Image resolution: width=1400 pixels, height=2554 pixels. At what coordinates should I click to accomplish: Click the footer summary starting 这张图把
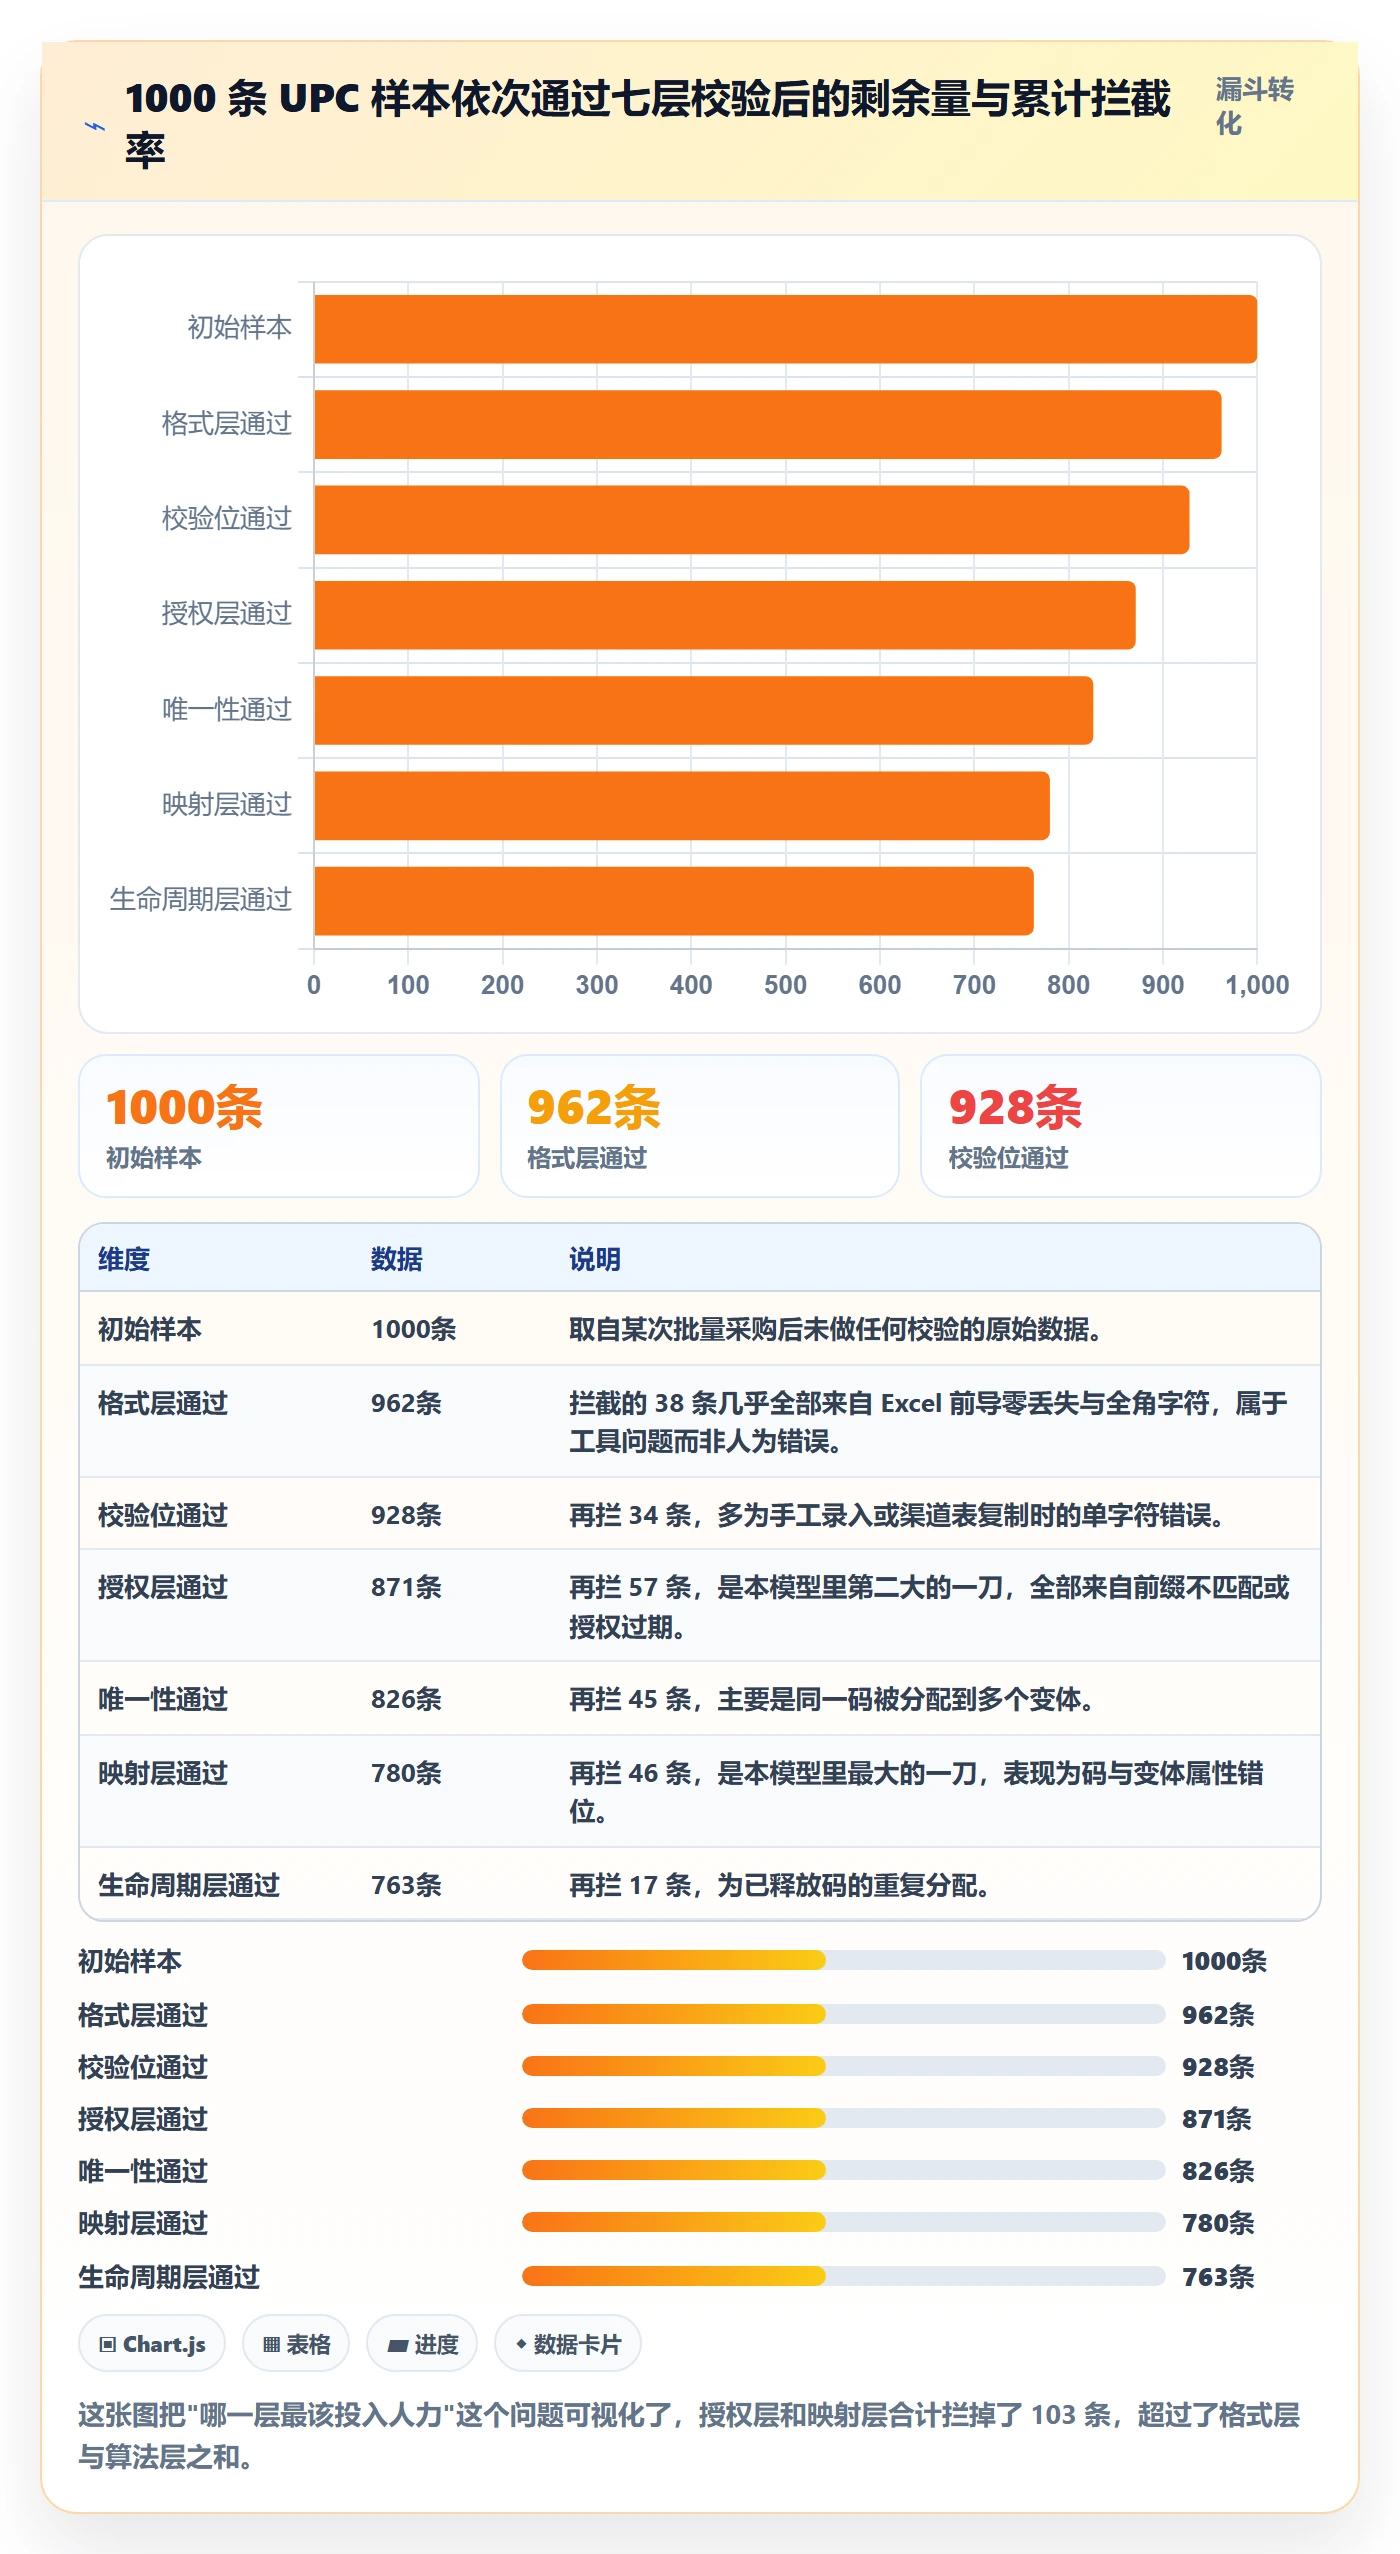pyautogui.click(x=689, y=2435)
